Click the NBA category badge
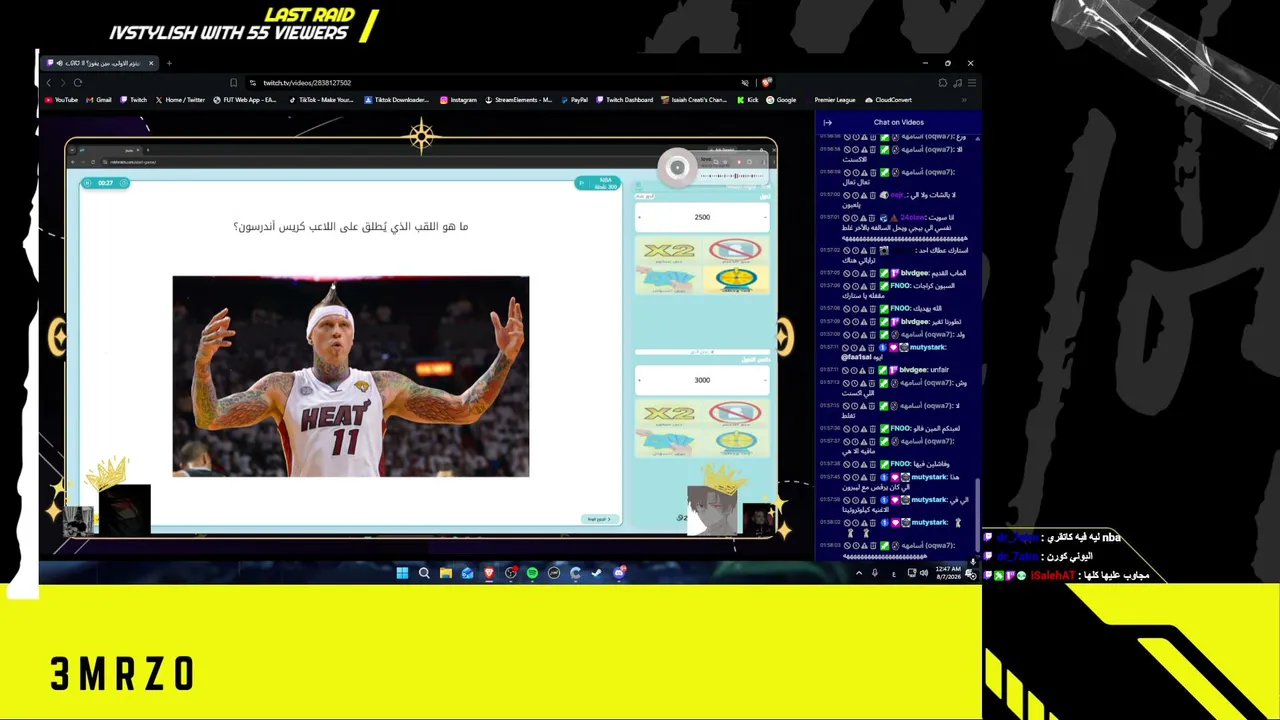Screen dimensions: 1280x720 tap(598, 183)
